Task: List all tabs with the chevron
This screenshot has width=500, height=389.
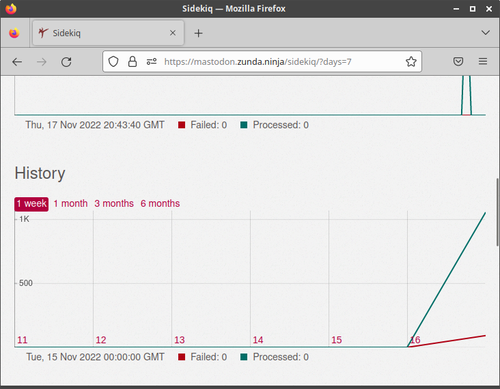Action: pyautogui.click(x=486, y=33)
